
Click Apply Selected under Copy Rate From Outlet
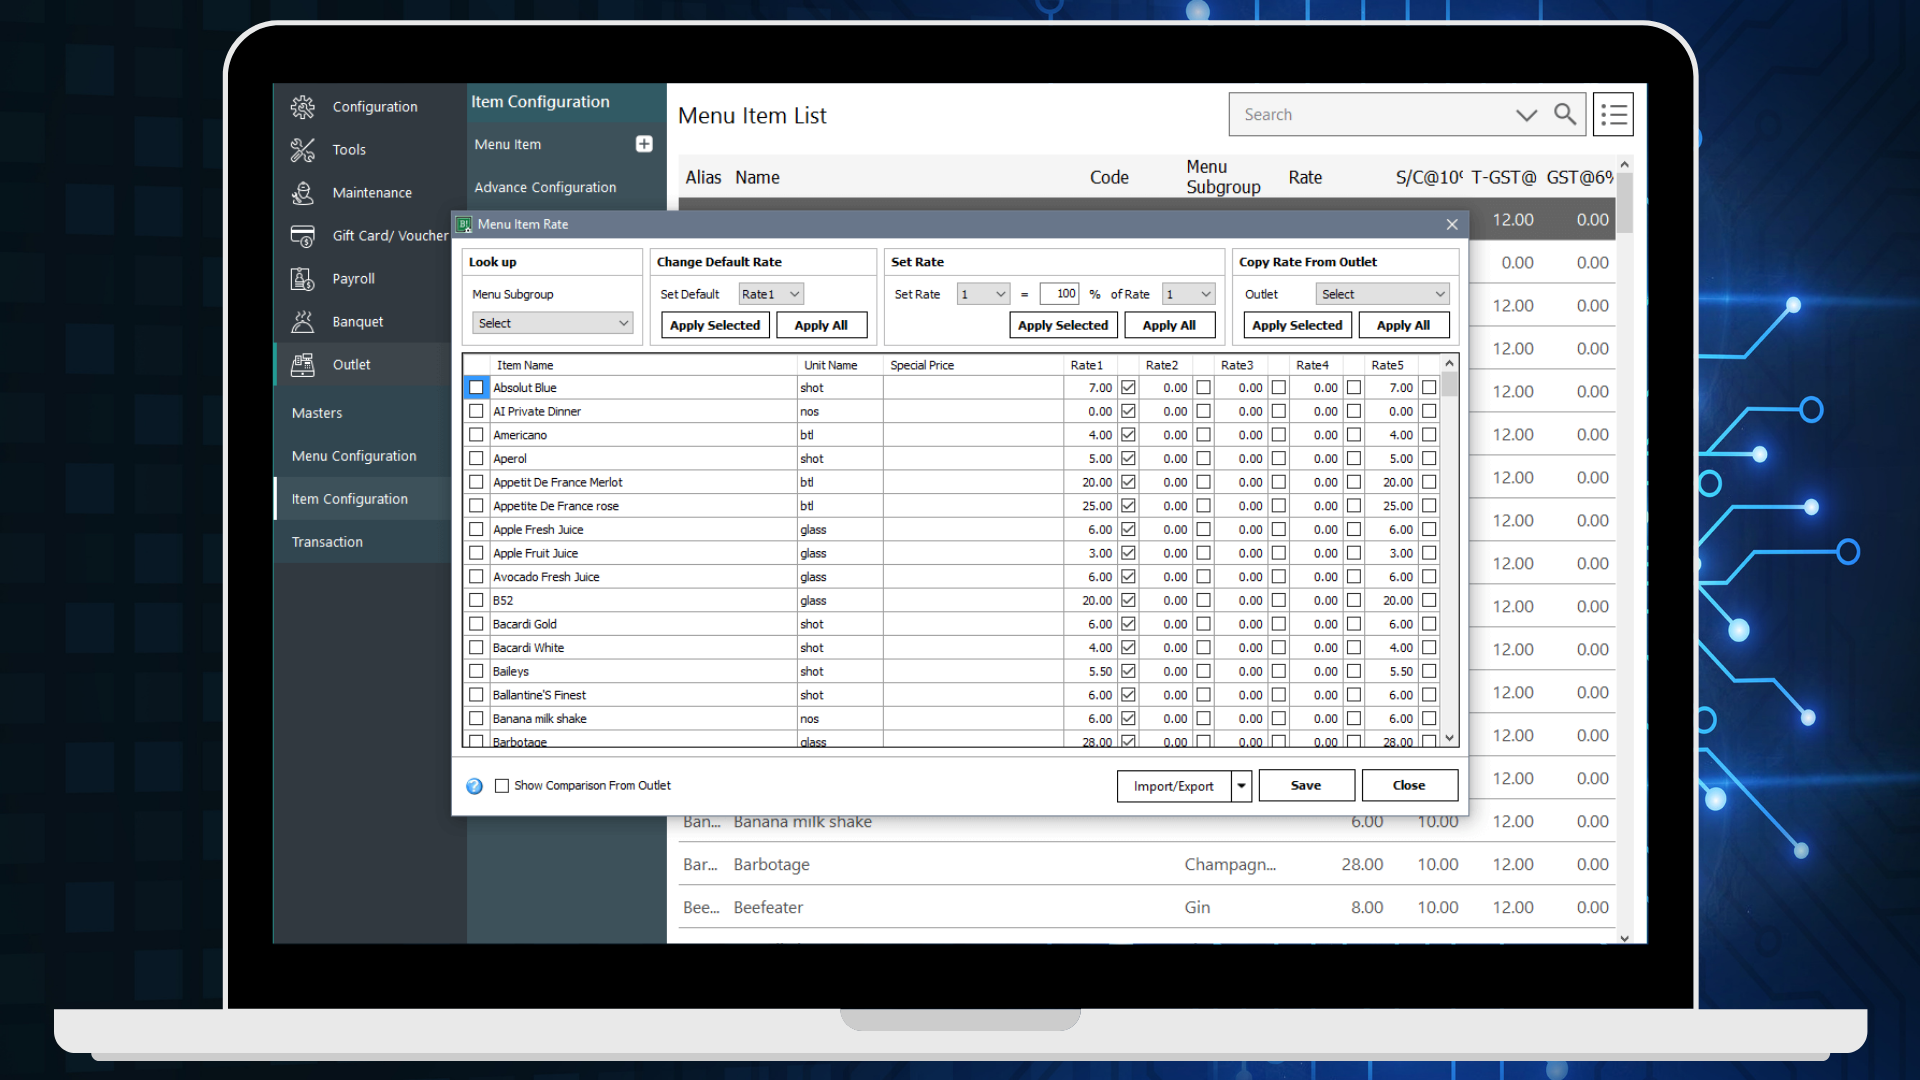pos(1297,325)
